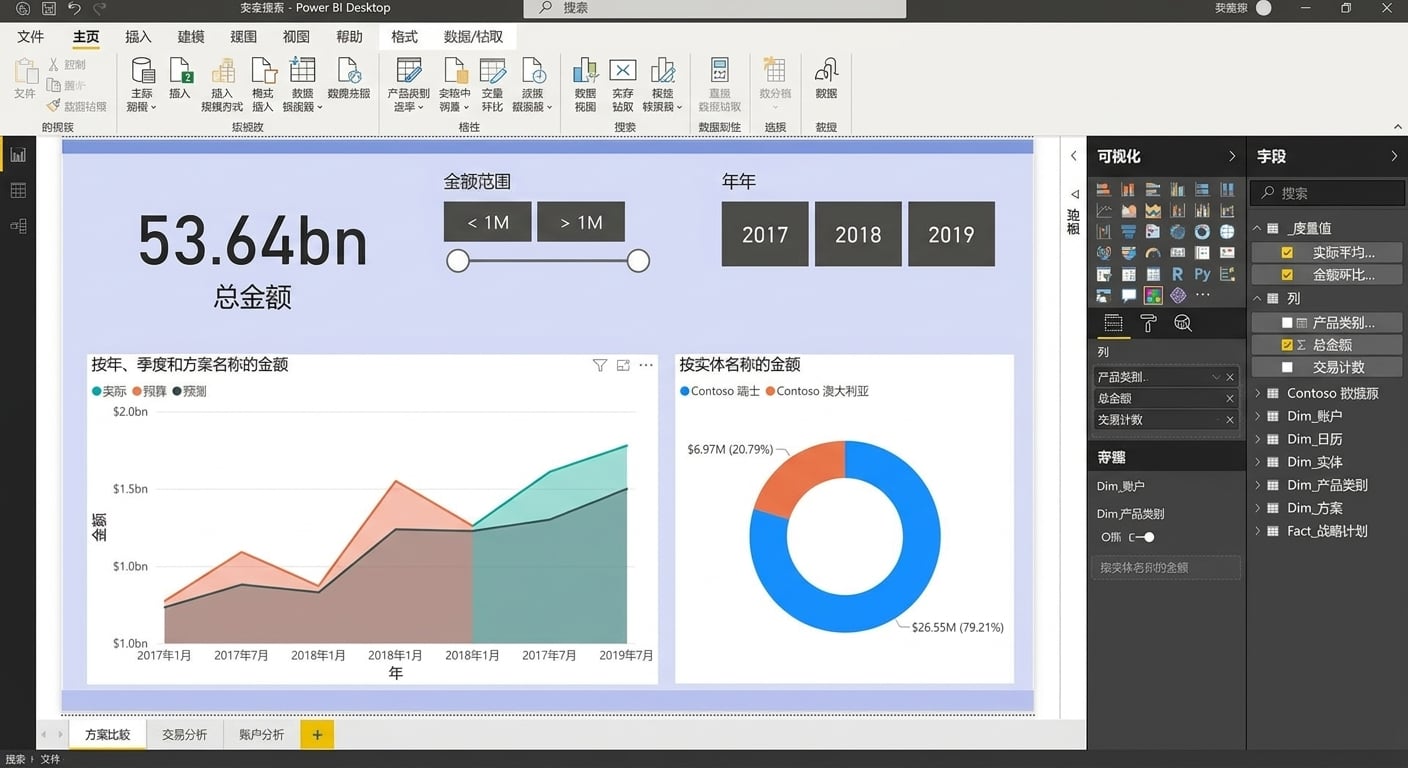This screenshot has width=1408, height=768.
Task: Check the 交易计数 field checkbox
Action: 1287,367
